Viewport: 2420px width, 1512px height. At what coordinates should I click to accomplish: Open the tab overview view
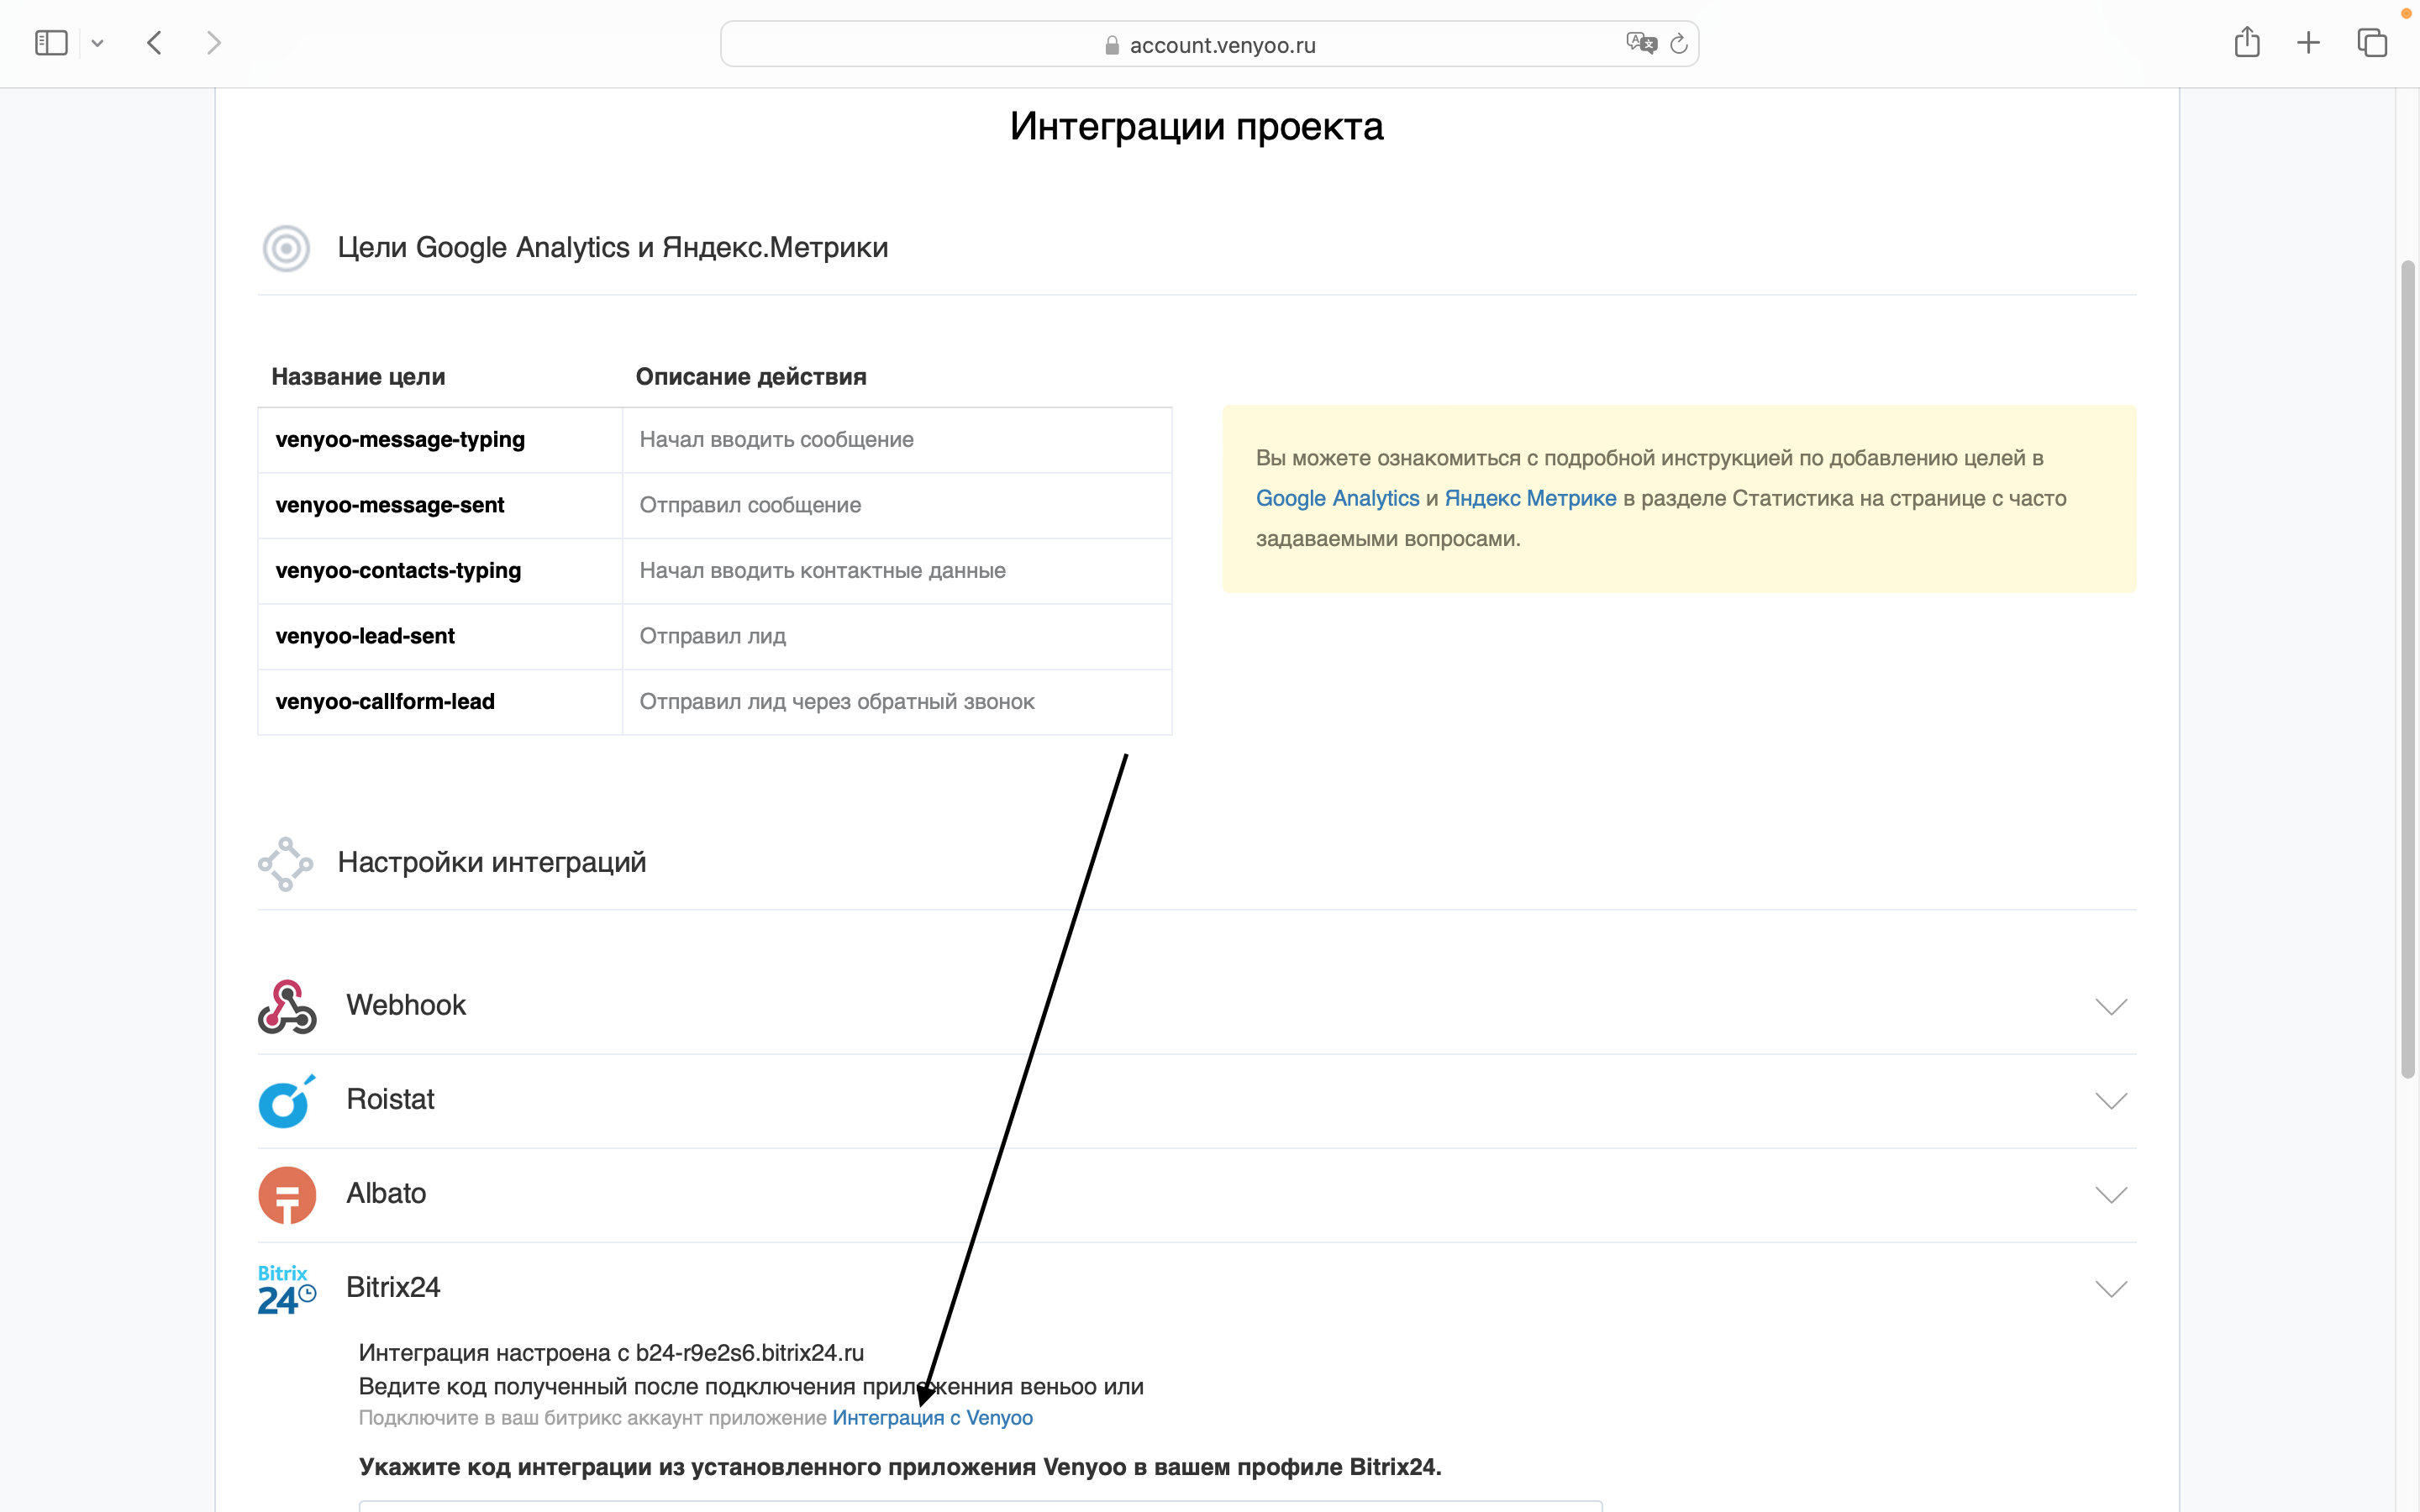(2372, 42)
